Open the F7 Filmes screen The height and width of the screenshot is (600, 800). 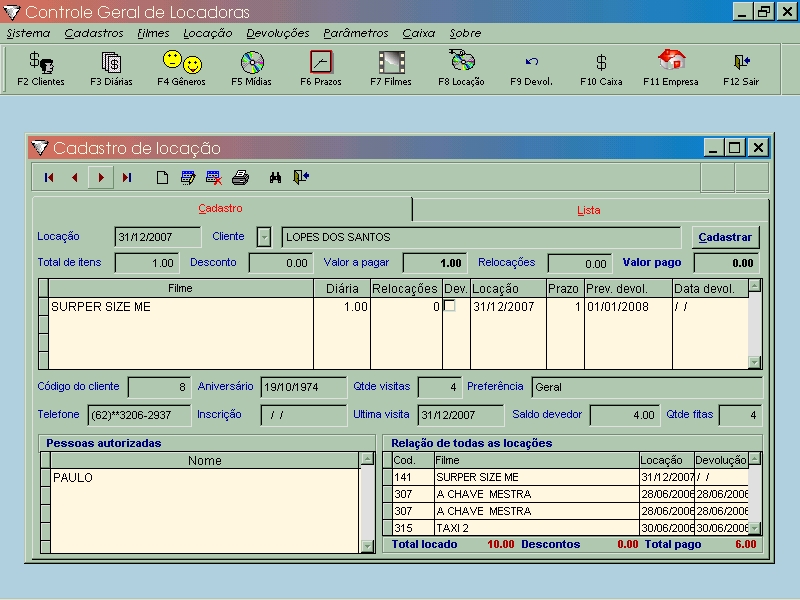[391, 68]
